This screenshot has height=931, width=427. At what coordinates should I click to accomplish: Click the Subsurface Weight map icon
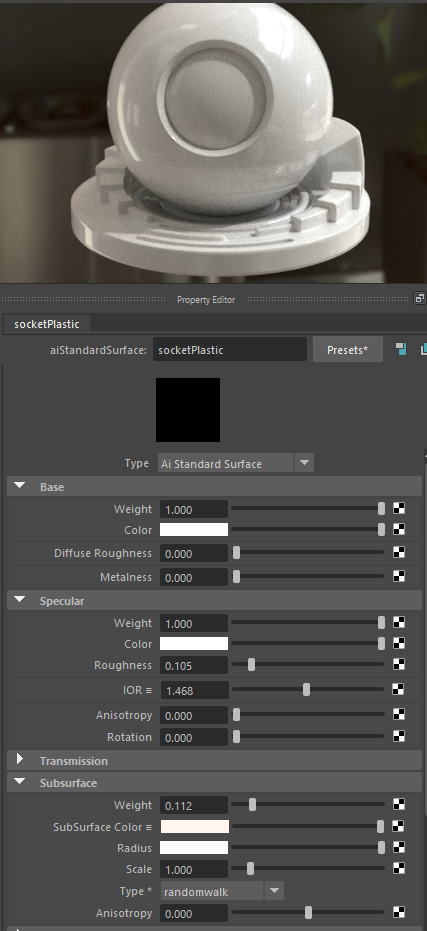(399, 805)
